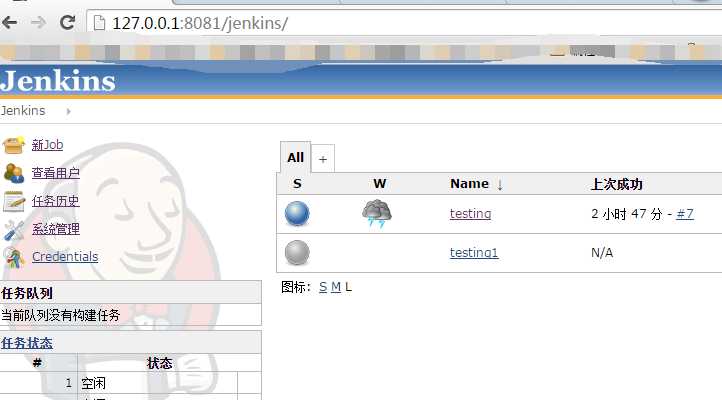Click the Credentials keys icon
722x400 pixels.
[14, 258]
